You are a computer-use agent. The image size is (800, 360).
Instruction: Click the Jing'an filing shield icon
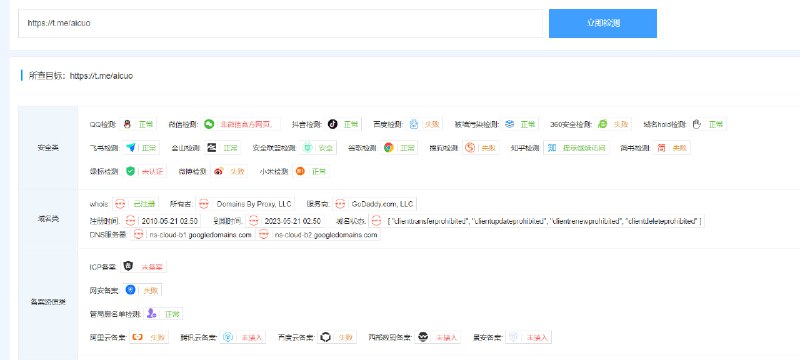(514, 337)
